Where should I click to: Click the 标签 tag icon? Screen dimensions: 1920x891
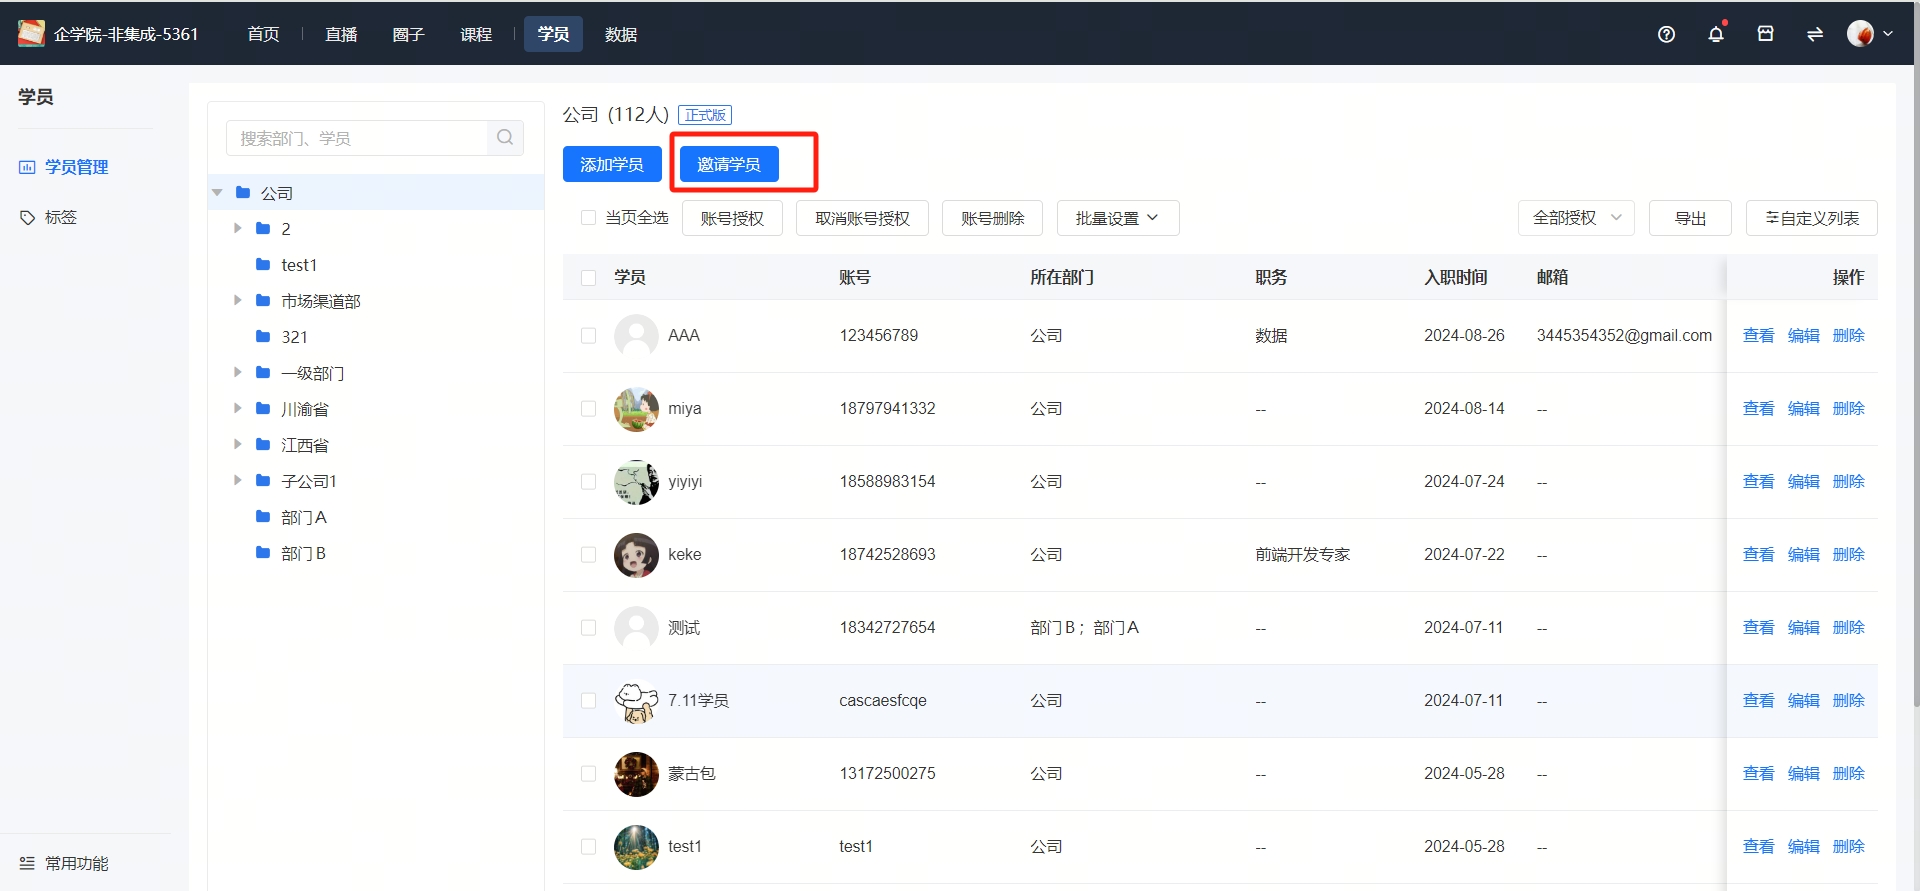[x=27, y=217]
